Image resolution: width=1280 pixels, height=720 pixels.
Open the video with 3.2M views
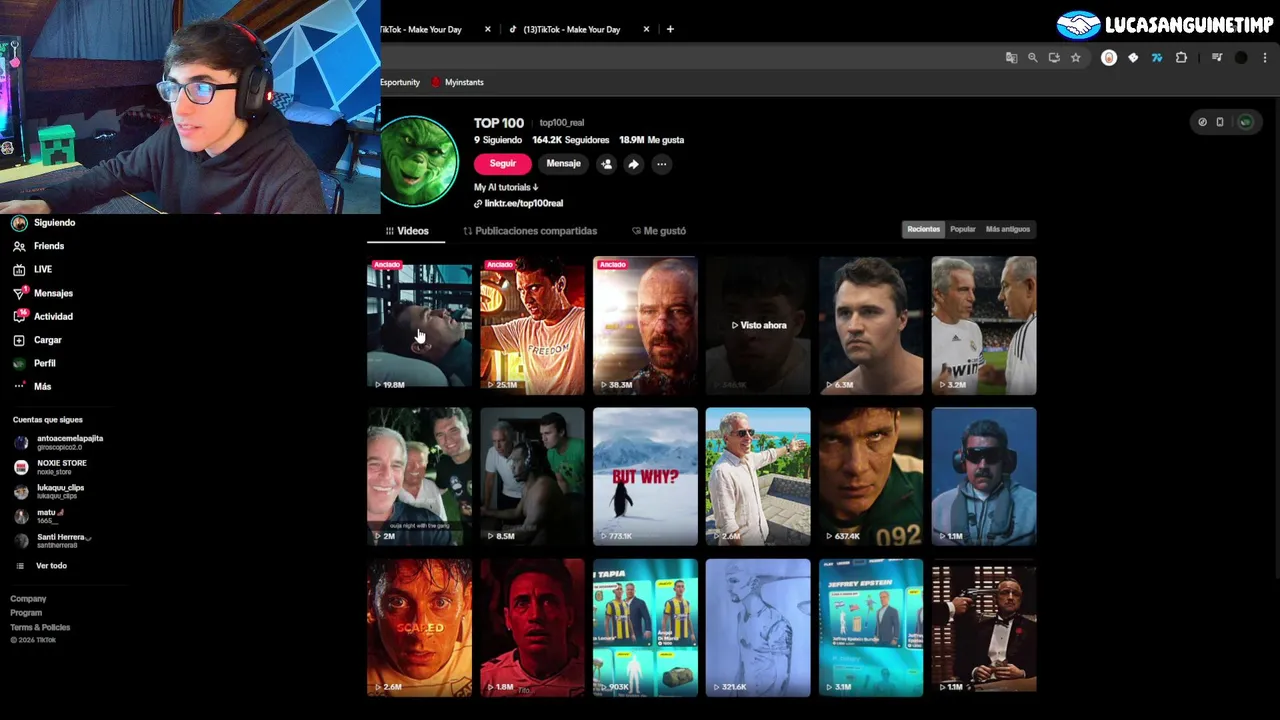coord(984,325)
